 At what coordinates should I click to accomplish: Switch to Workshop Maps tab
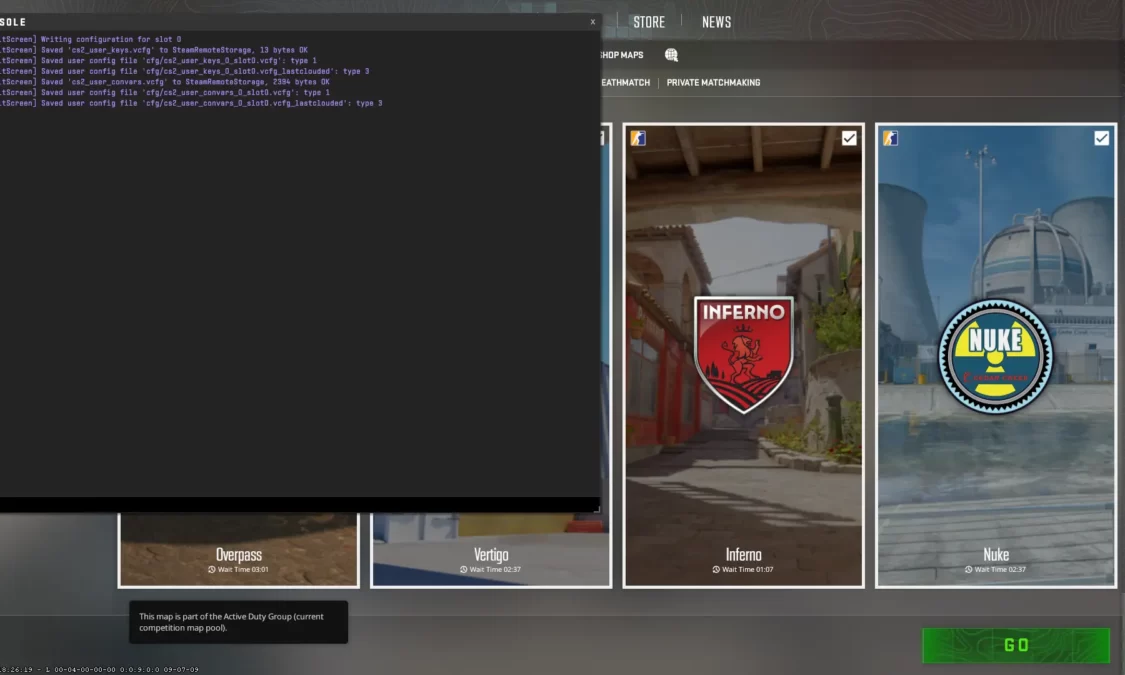click(x=621, y=55)
